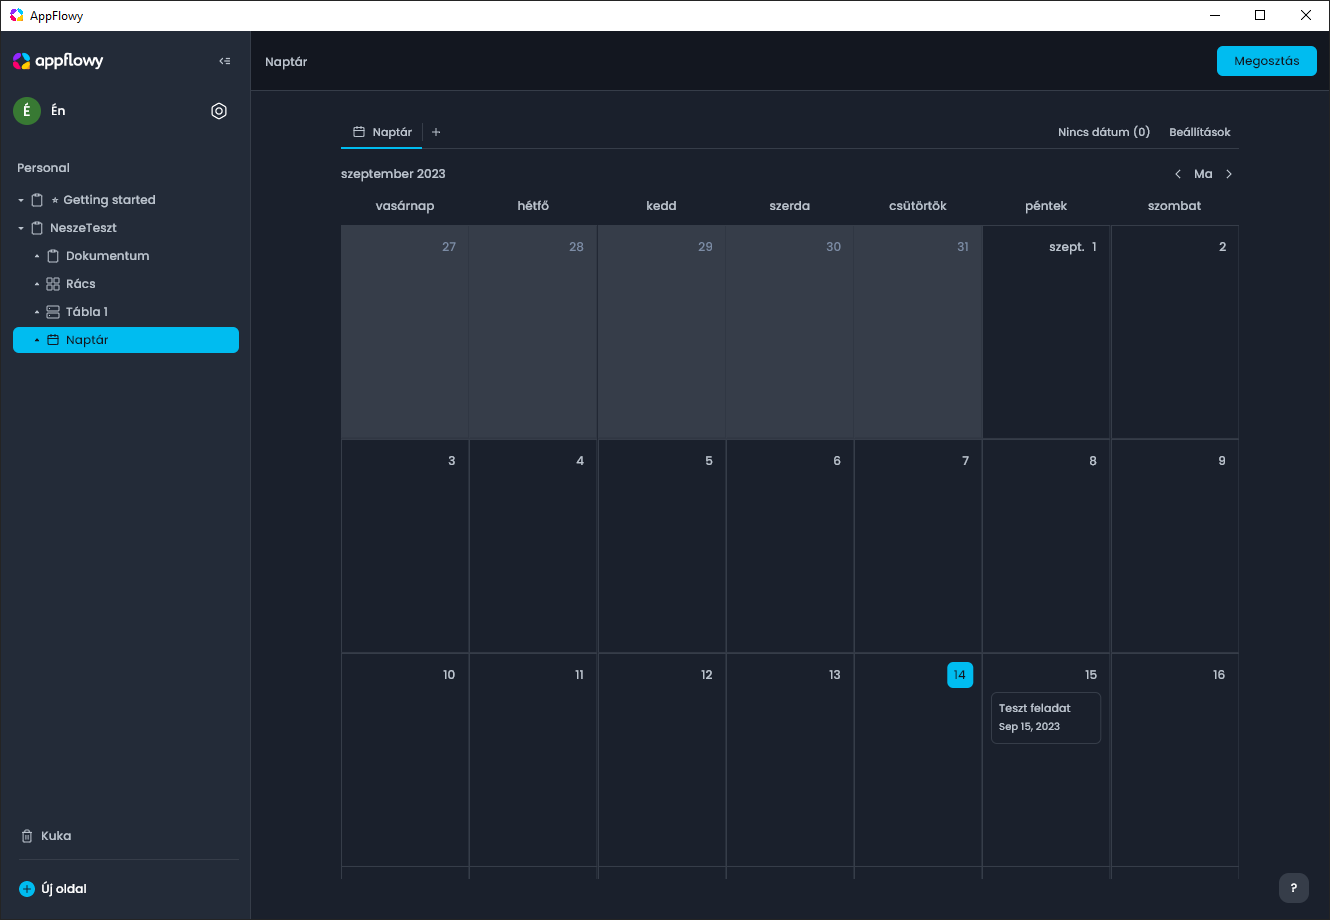Click the szerda column header
The width and height of the screenshot is (1330, 920).
click(x=790, y=206)
